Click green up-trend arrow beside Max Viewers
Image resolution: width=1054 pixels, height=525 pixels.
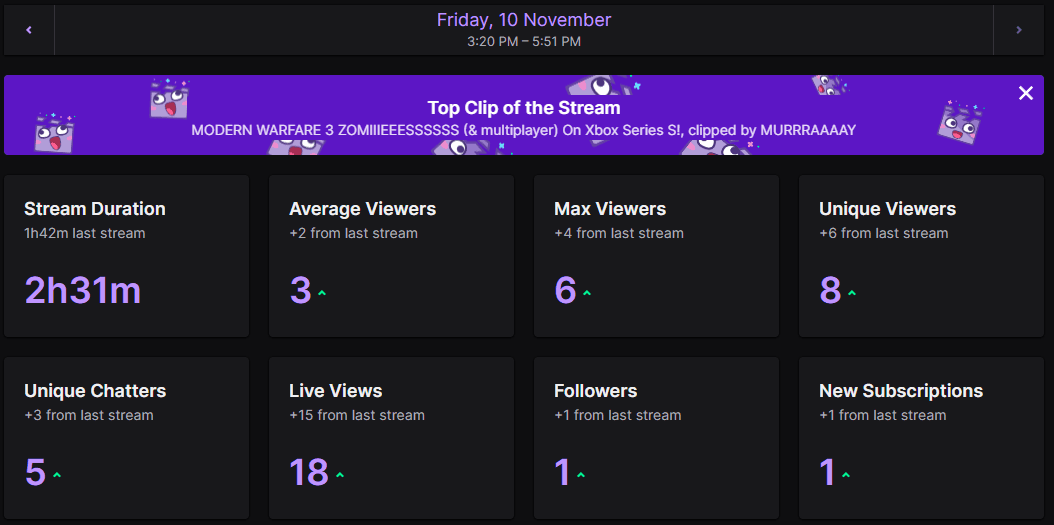[587, 294]
